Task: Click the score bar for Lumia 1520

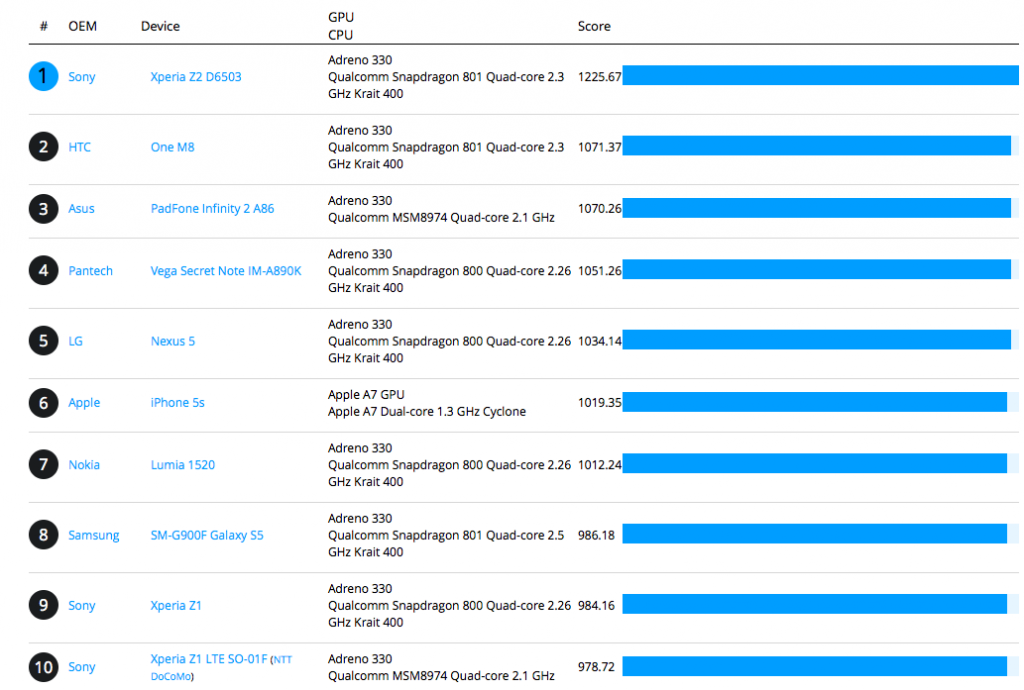Action: (814, 463)
